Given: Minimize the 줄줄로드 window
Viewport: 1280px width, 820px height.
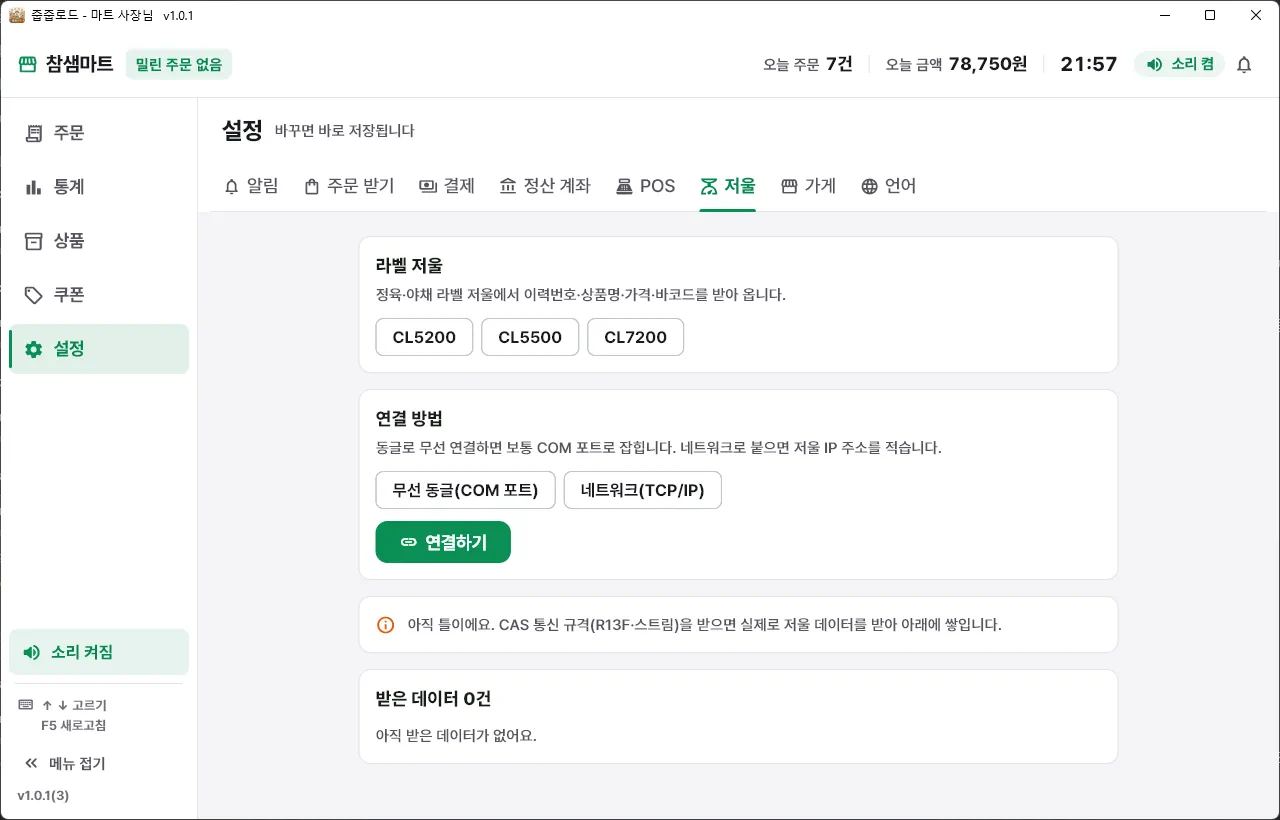Looking at the screenshot, I should click(1165, 15).
